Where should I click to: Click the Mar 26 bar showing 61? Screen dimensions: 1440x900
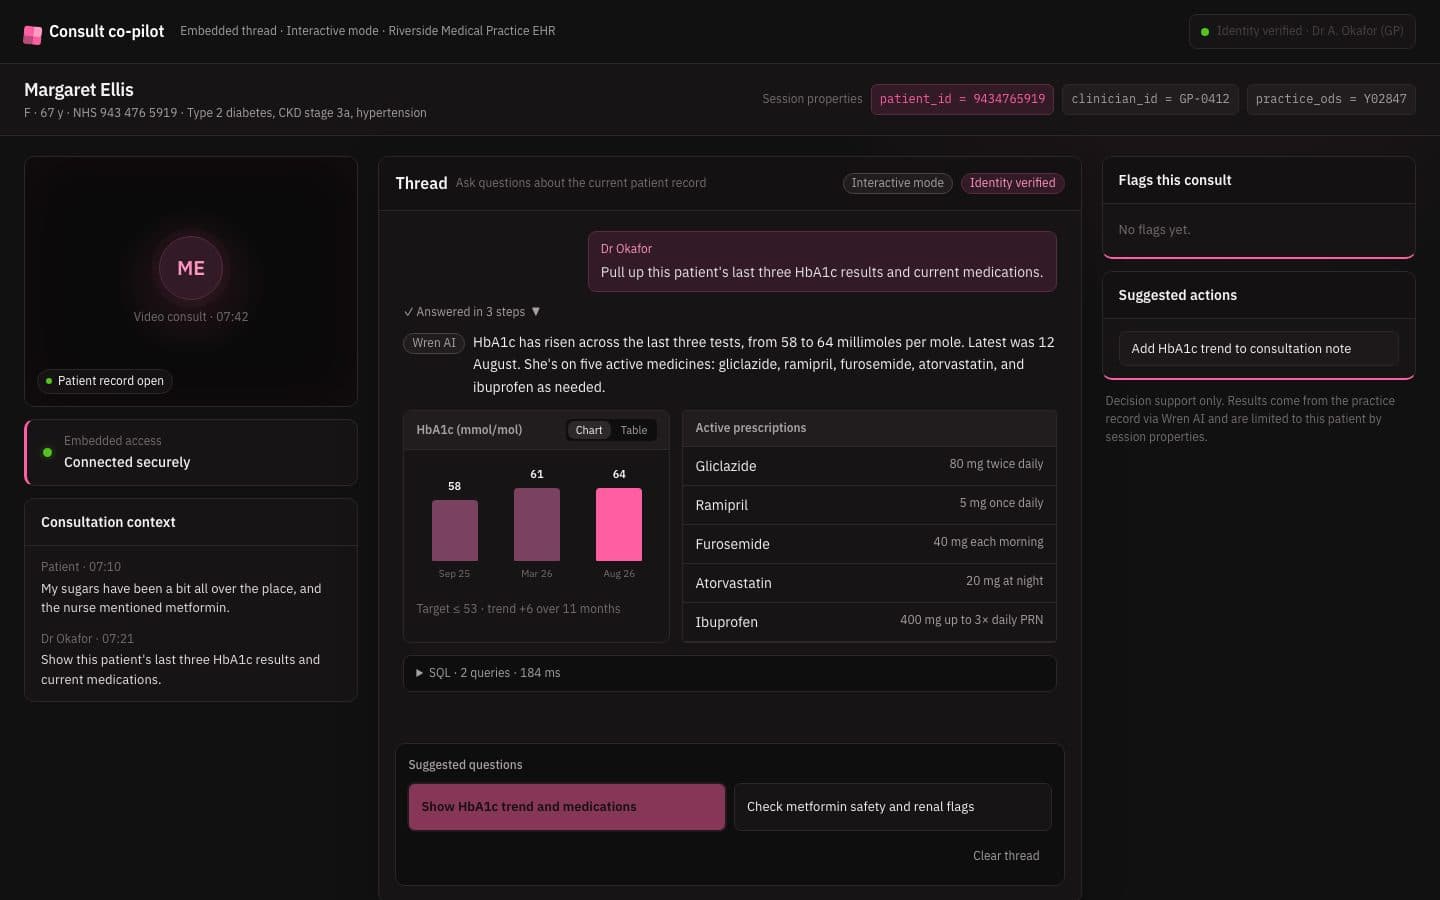click(537, 524)
